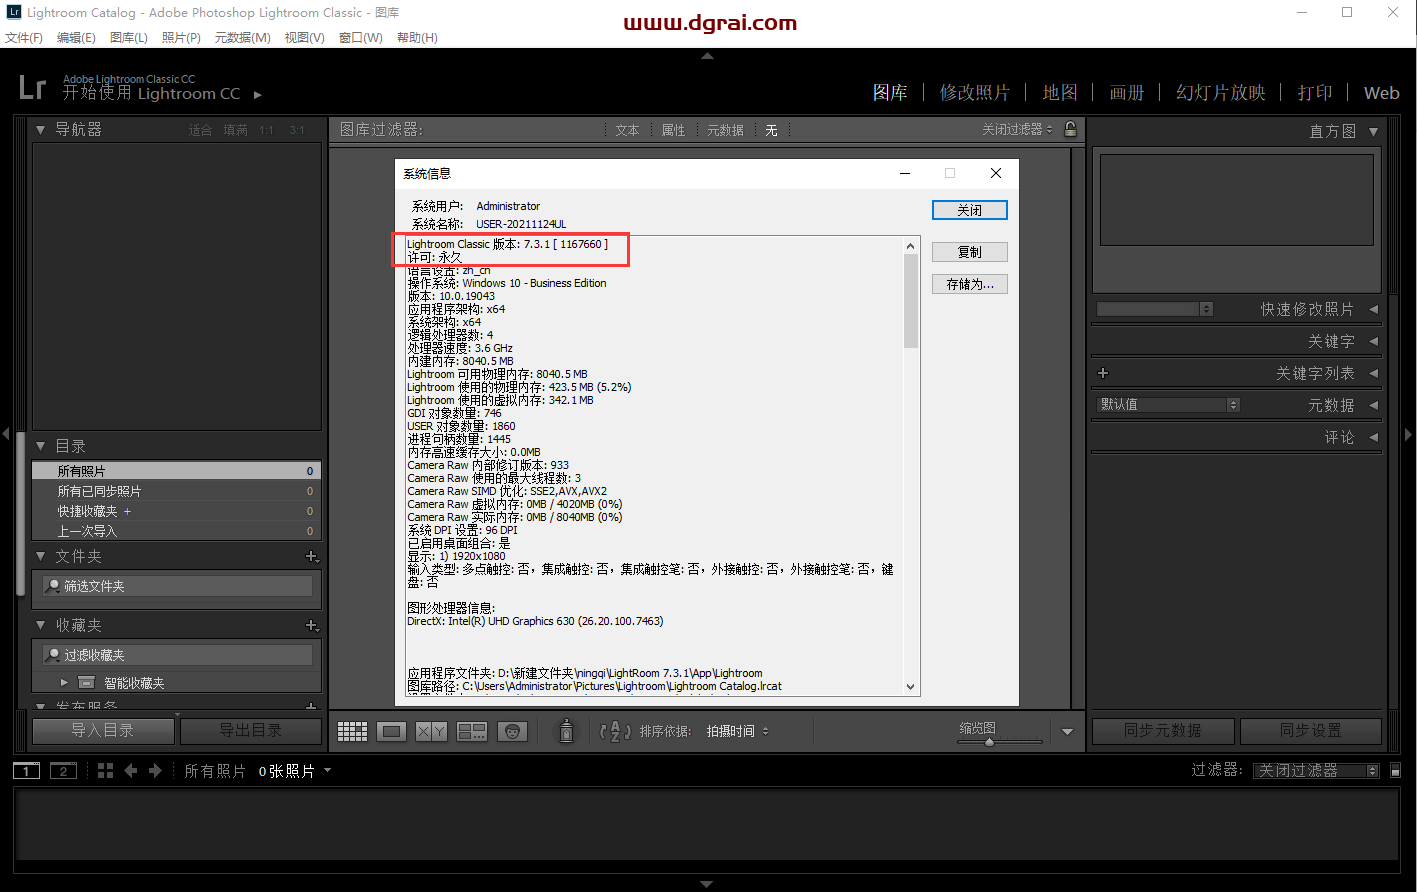Switch to Grid view (网格) icon

[x=352, y=732]
